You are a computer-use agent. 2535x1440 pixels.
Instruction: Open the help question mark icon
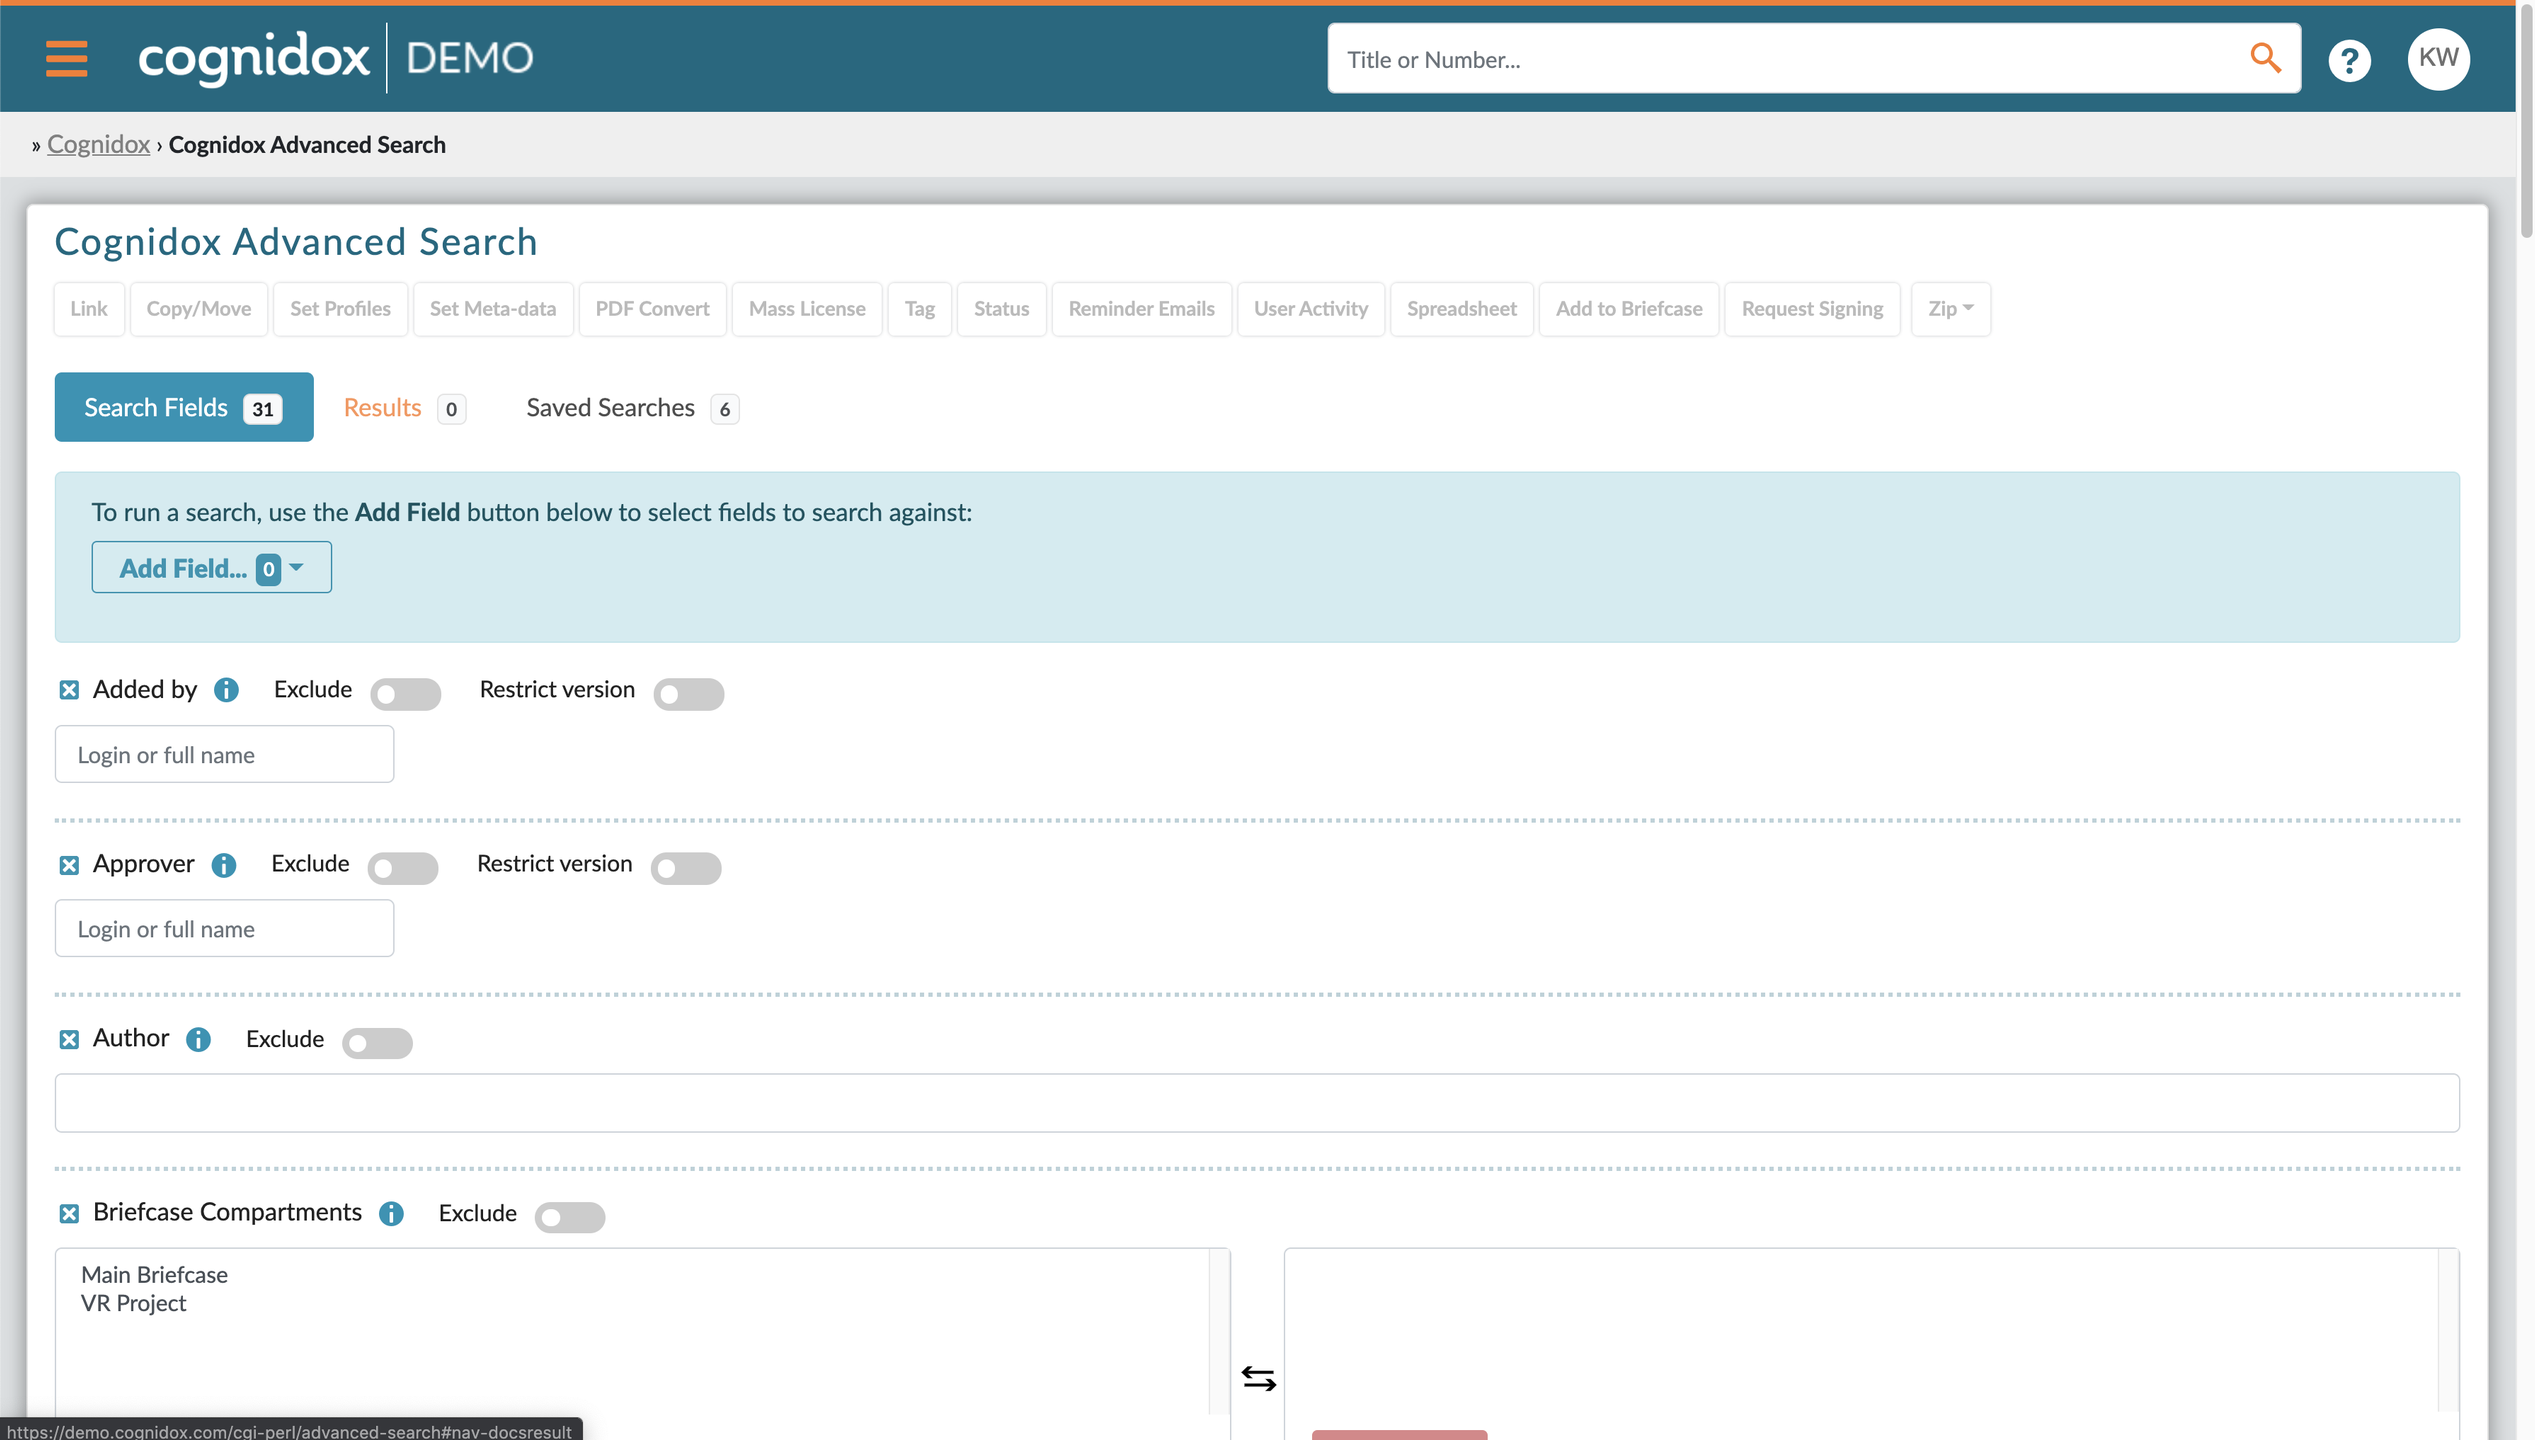coord(2349,60)
